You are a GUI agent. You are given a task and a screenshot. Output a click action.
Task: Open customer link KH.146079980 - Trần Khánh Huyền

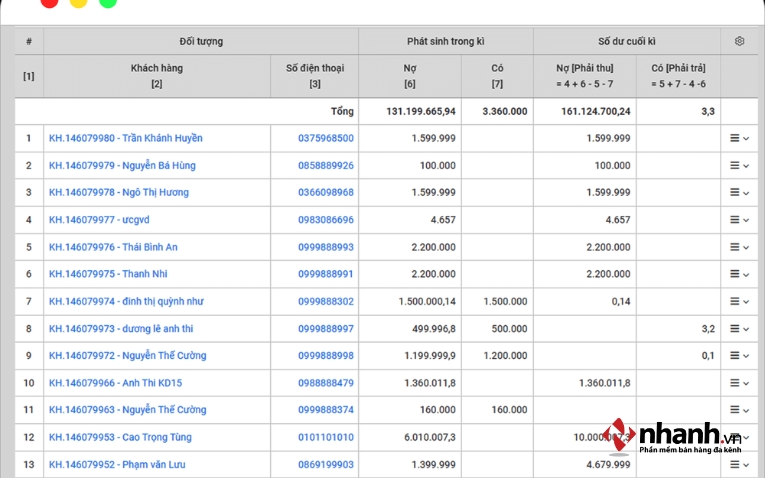(x=125, y=138)
